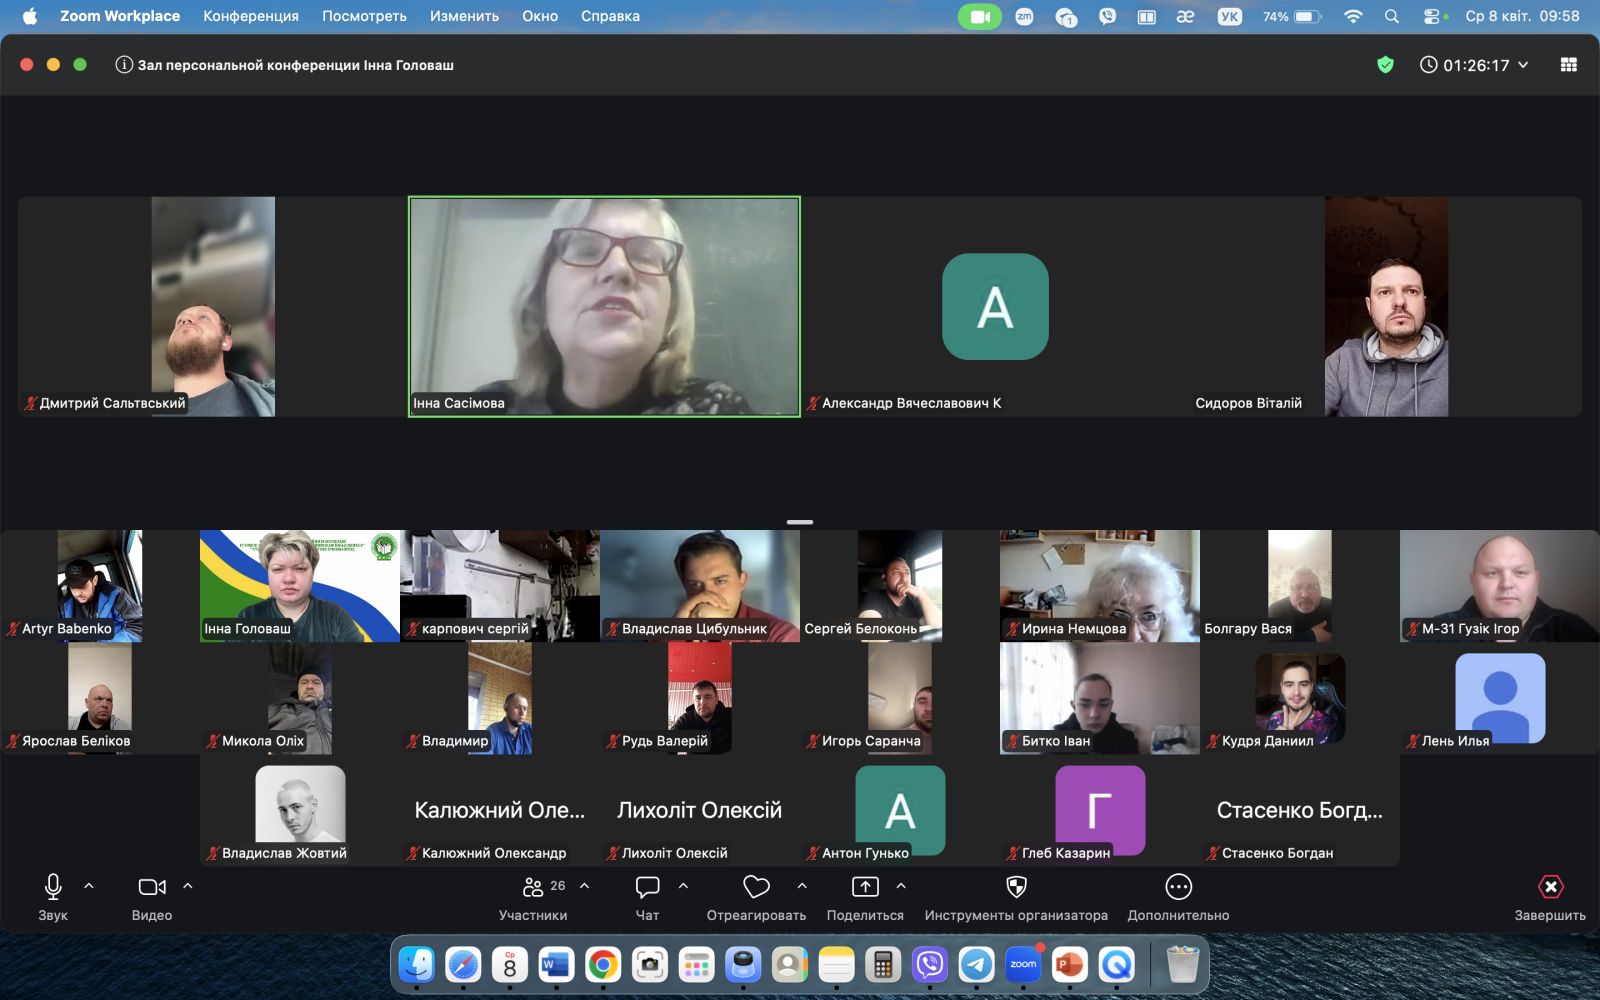The width and height of the screenshot is (1600, 1000).
Task: Open the Host tools shield icon
Action: (1016, 887)
